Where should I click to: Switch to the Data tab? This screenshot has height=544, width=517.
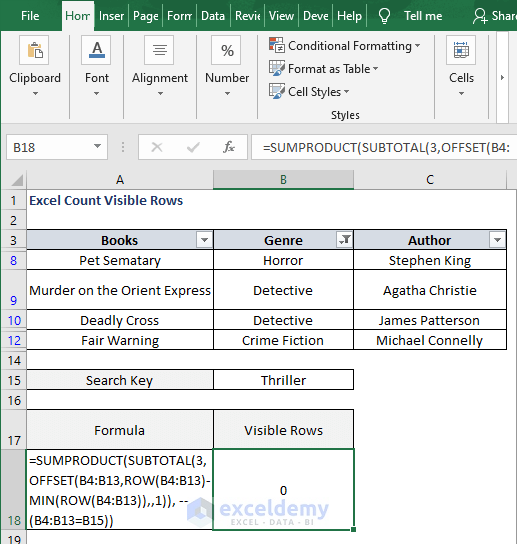(x=213, y=16)
